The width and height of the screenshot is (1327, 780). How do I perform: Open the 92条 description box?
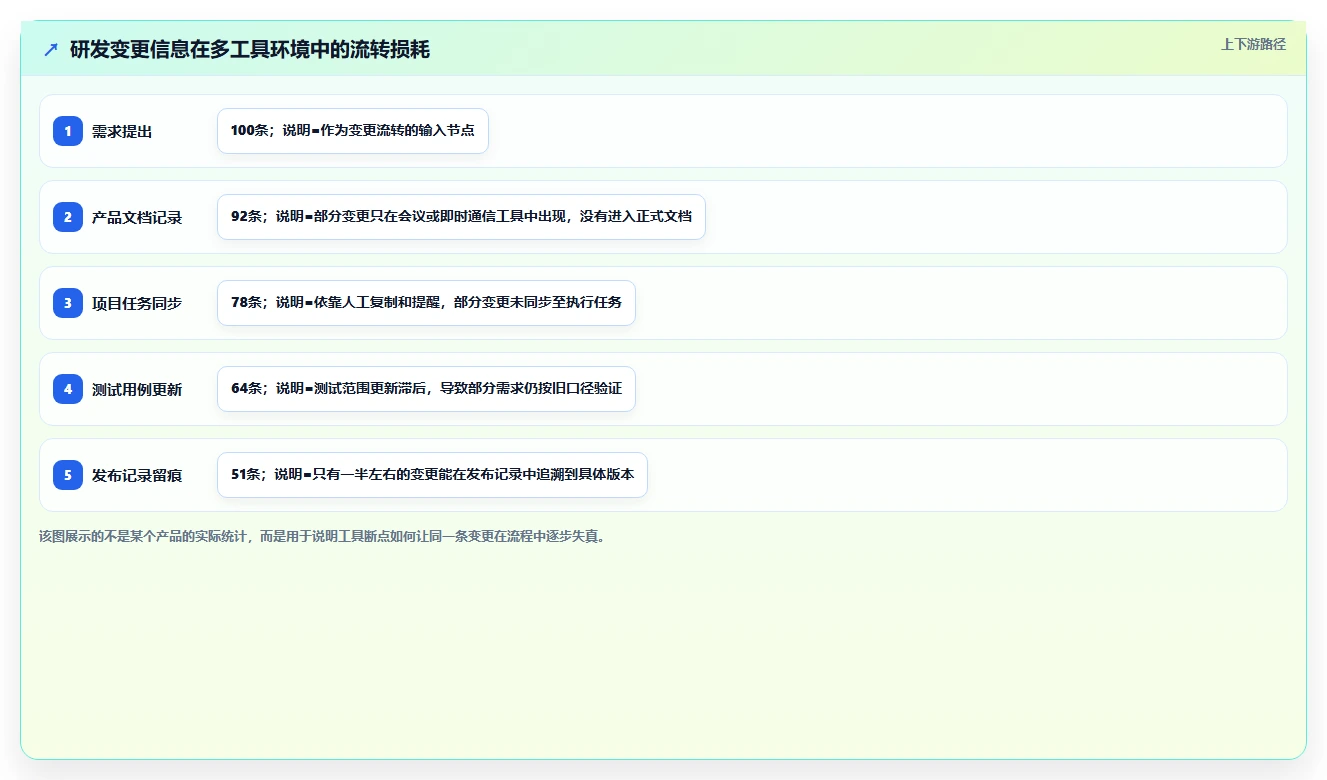click(461, 217)
